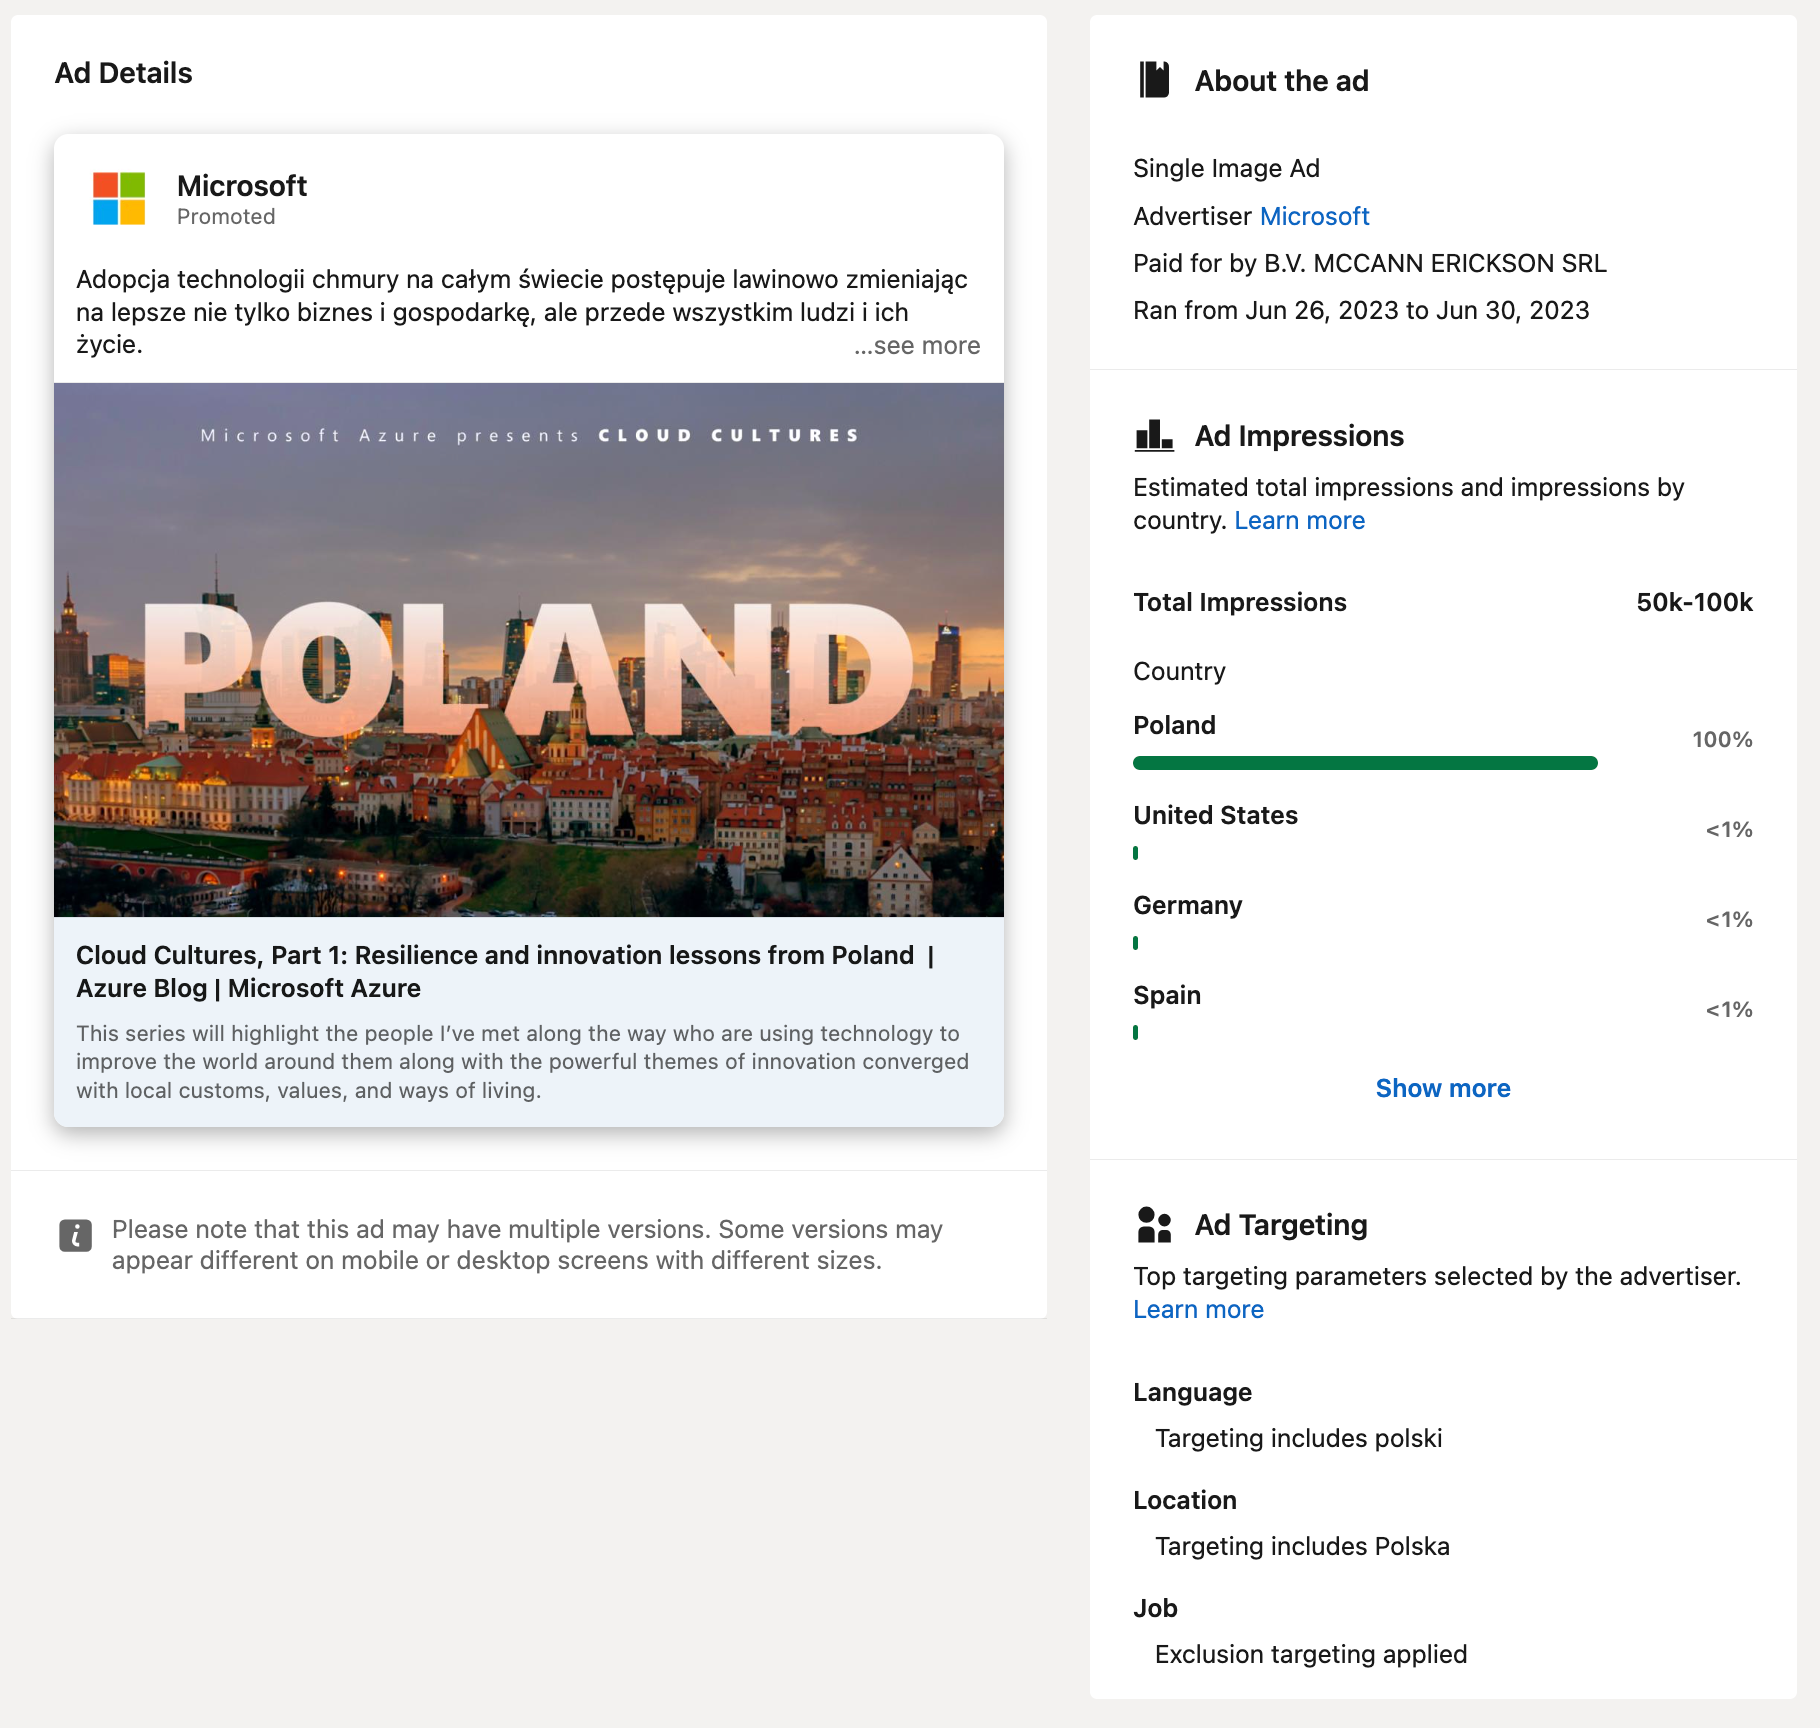The image size is (1820, 1728).
Task: Click the Ad Targeting heading text
Action: [1281, 1225]
